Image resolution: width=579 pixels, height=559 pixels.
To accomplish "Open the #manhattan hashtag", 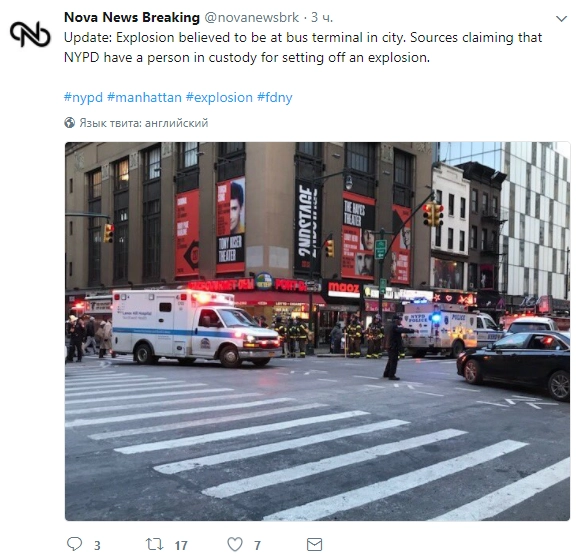I will (144, 97).
